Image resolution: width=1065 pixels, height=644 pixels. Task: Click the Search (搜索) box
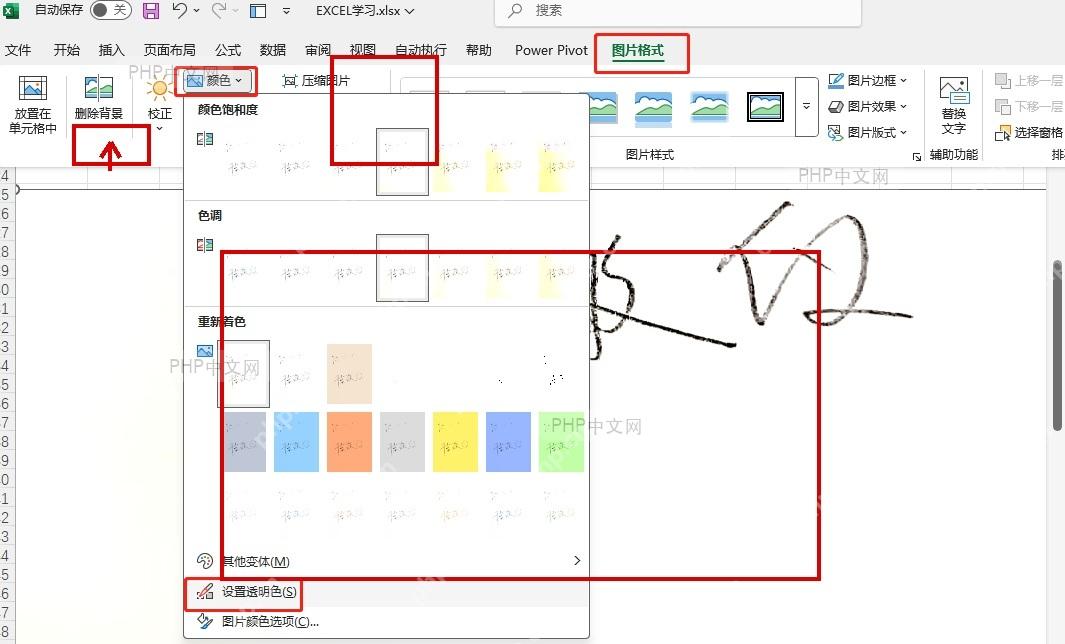tap(678, 11)
